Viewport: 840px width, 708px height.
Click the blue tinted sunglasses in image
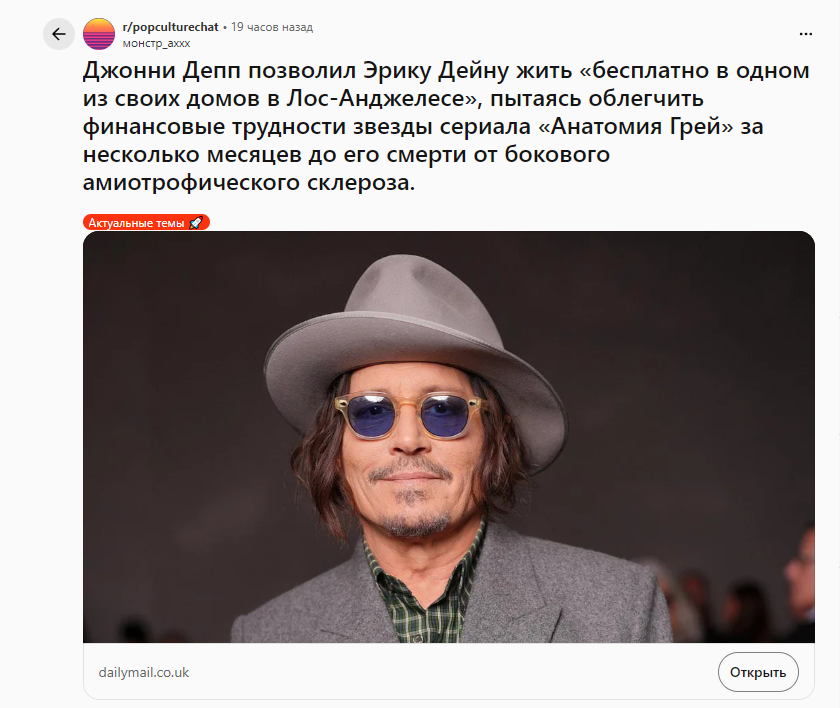point(411,415)
